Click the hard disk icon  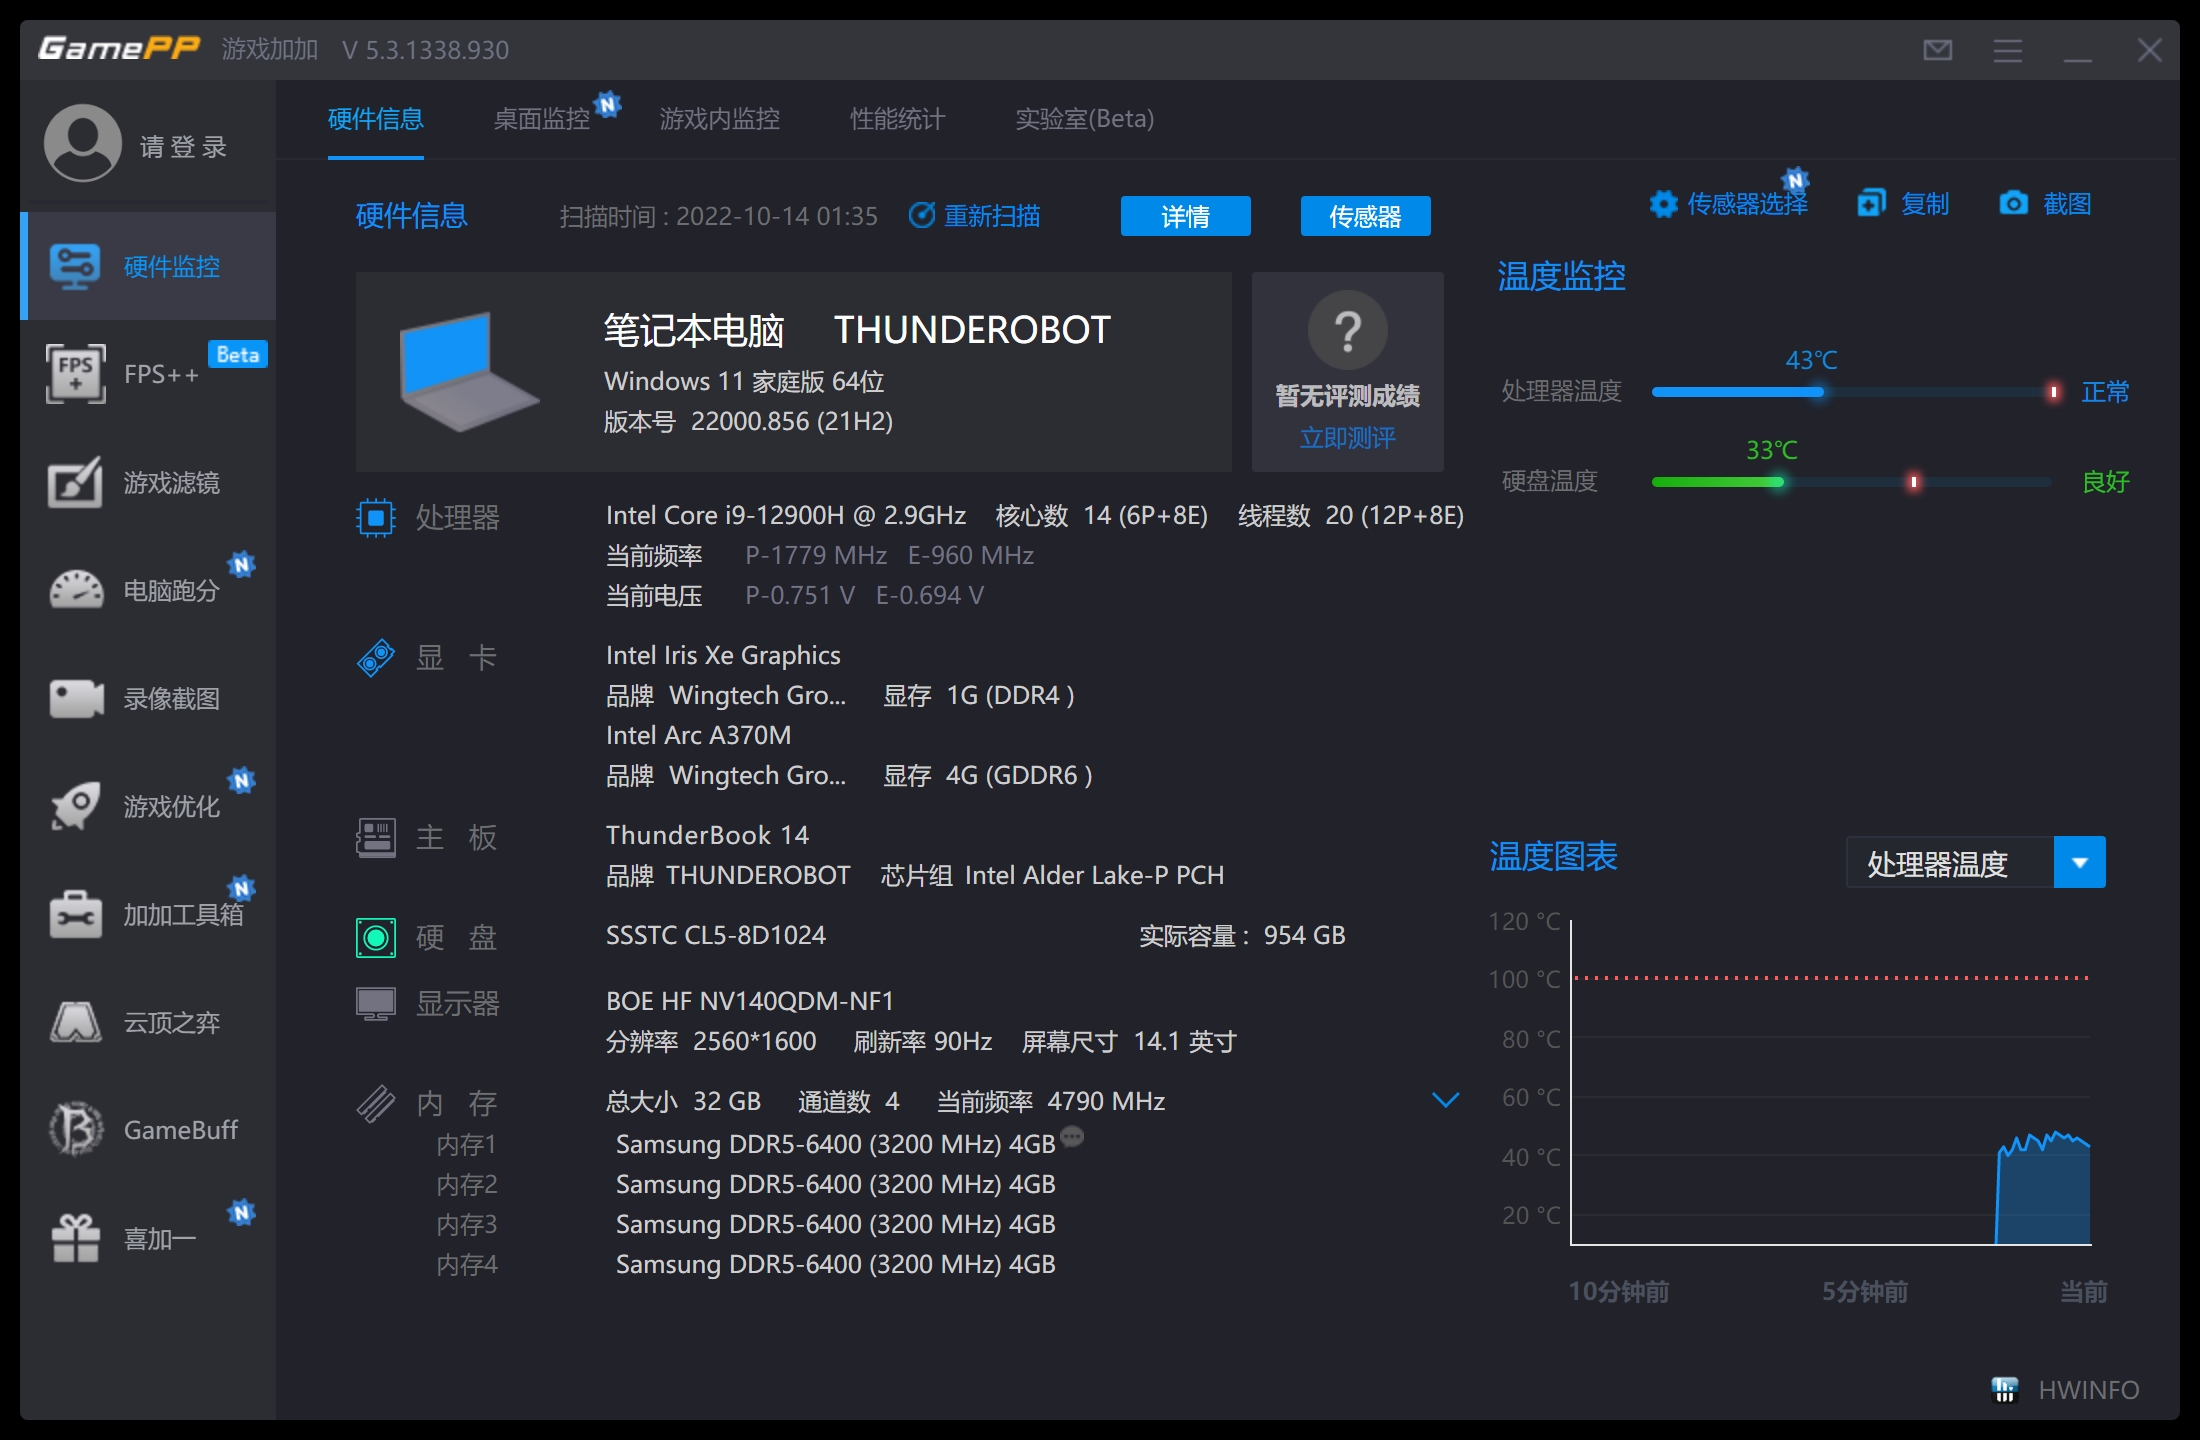[376, 938]
